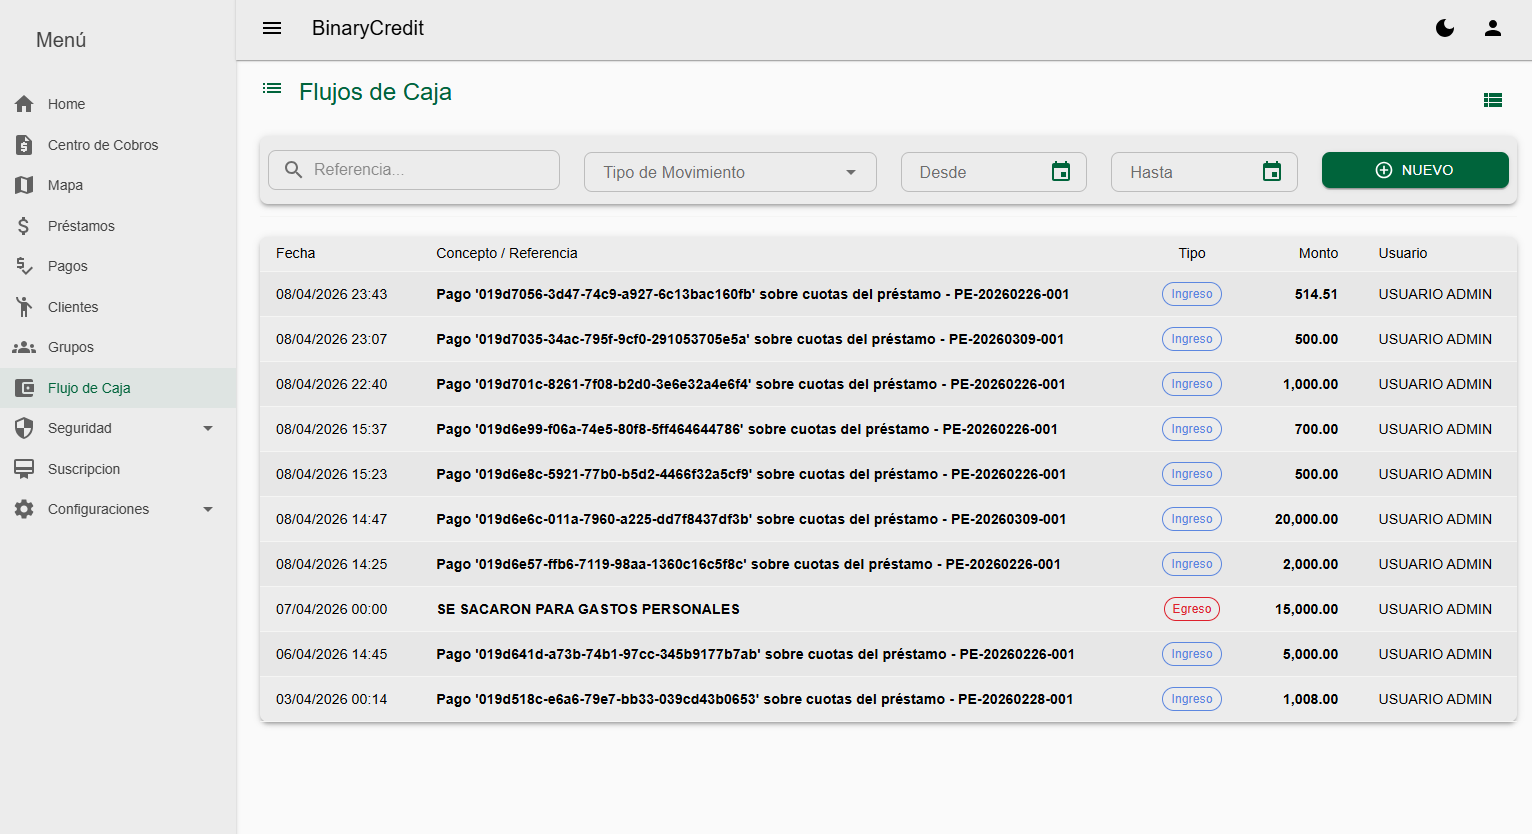The width and height of the screenshot is (1532, 834).
Task: Click the red Egreso badge
Action: [x=1192, y=609]
